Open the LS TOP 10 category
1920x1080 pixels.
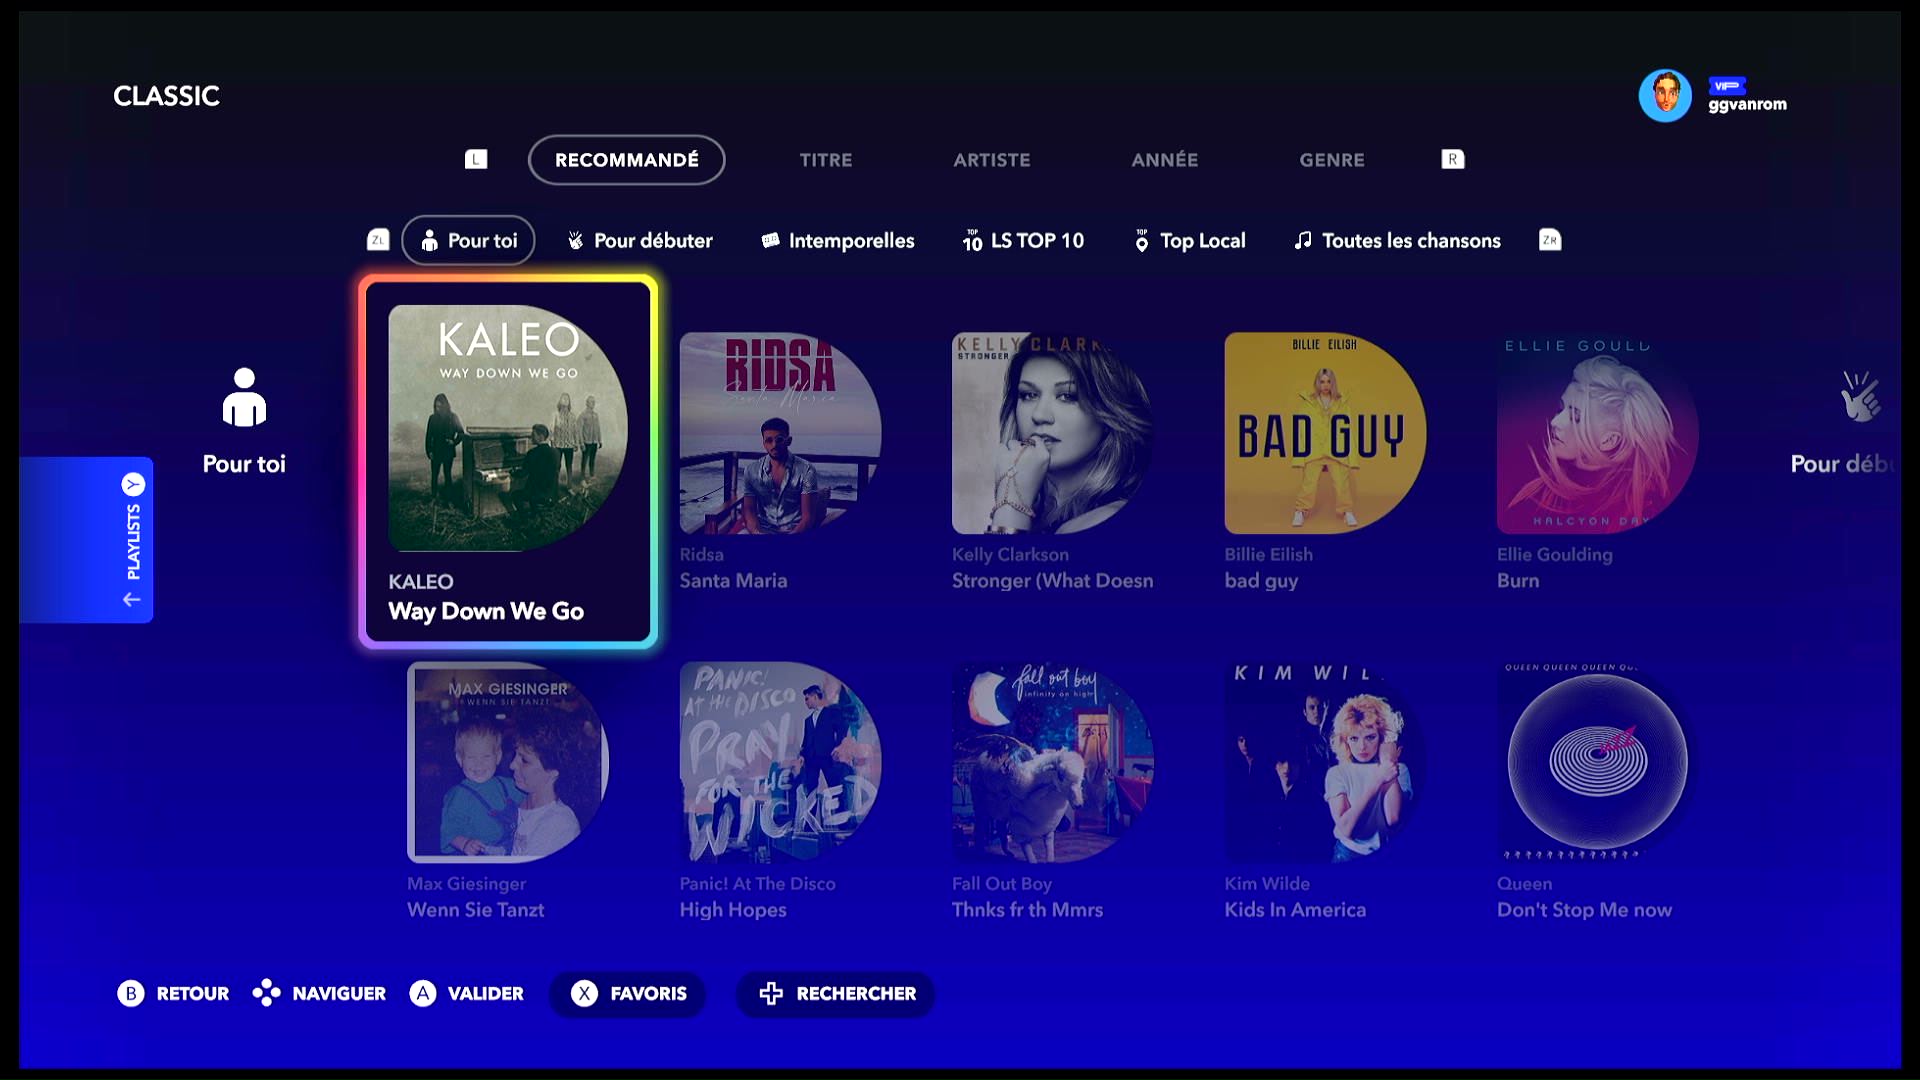coord(1022,240)
